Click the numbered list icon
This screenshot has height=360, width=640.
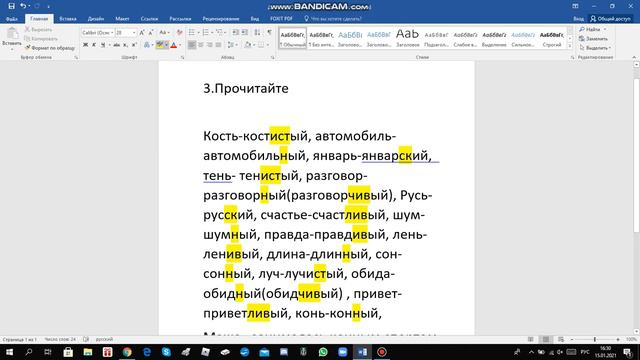click(206, 33)
